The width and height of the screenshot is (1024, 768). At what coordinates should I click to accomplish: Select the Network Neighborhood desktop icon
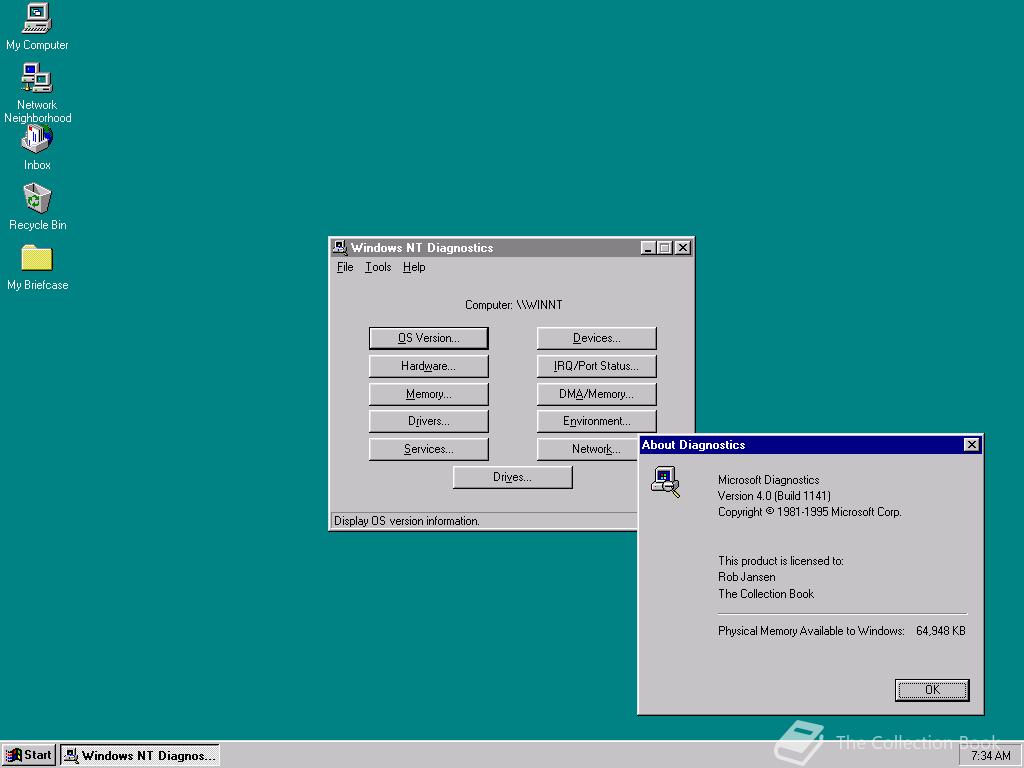(37, 92)
